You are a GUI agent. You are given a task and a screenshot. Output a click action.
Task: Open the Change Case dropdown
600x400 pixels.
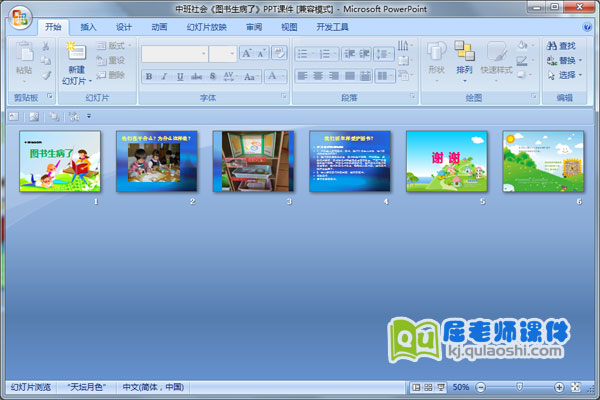point(251,77)
